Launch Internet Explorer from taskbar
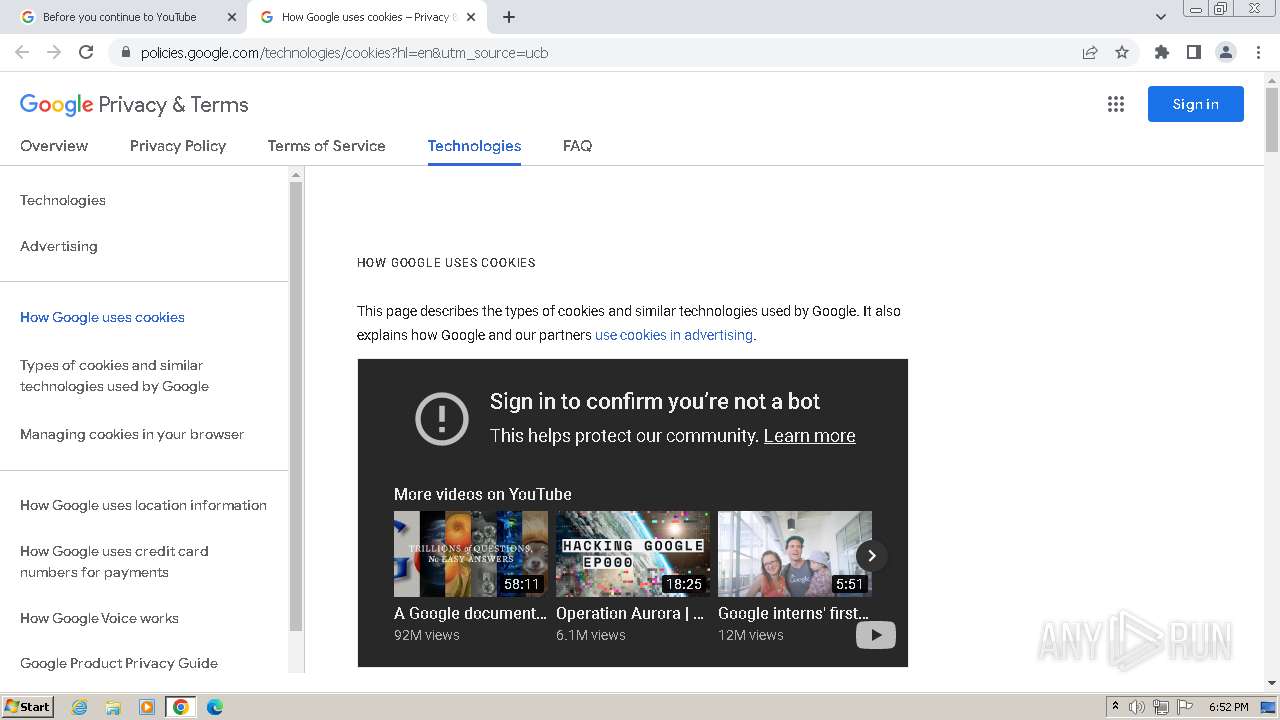This screenshot has height=720, width=1280. pyautogui.click(x=79, y=707)
